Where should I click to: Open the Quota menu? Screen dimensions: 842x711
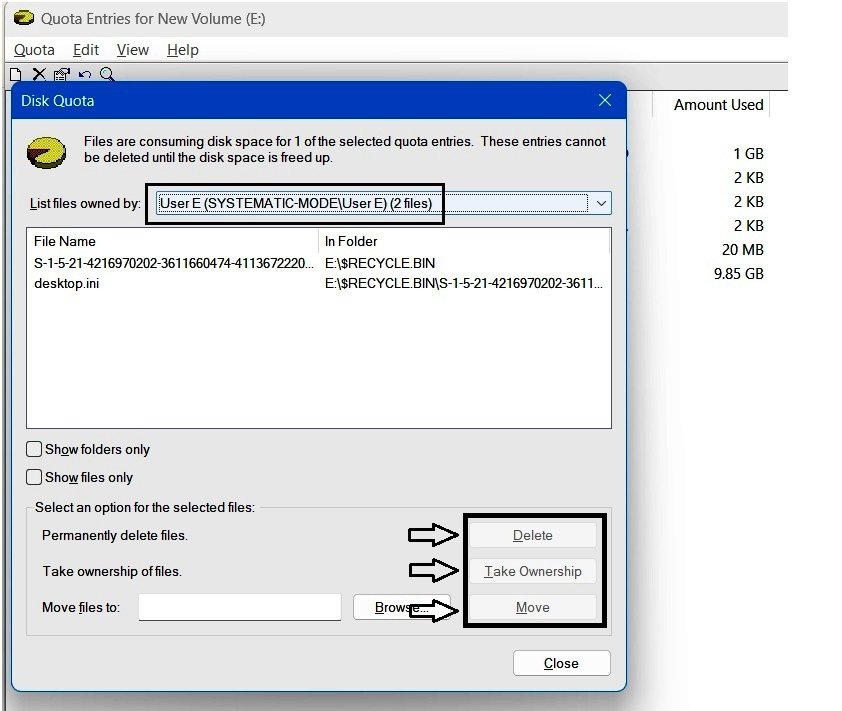pyautogui.click(x=34, y=50)
